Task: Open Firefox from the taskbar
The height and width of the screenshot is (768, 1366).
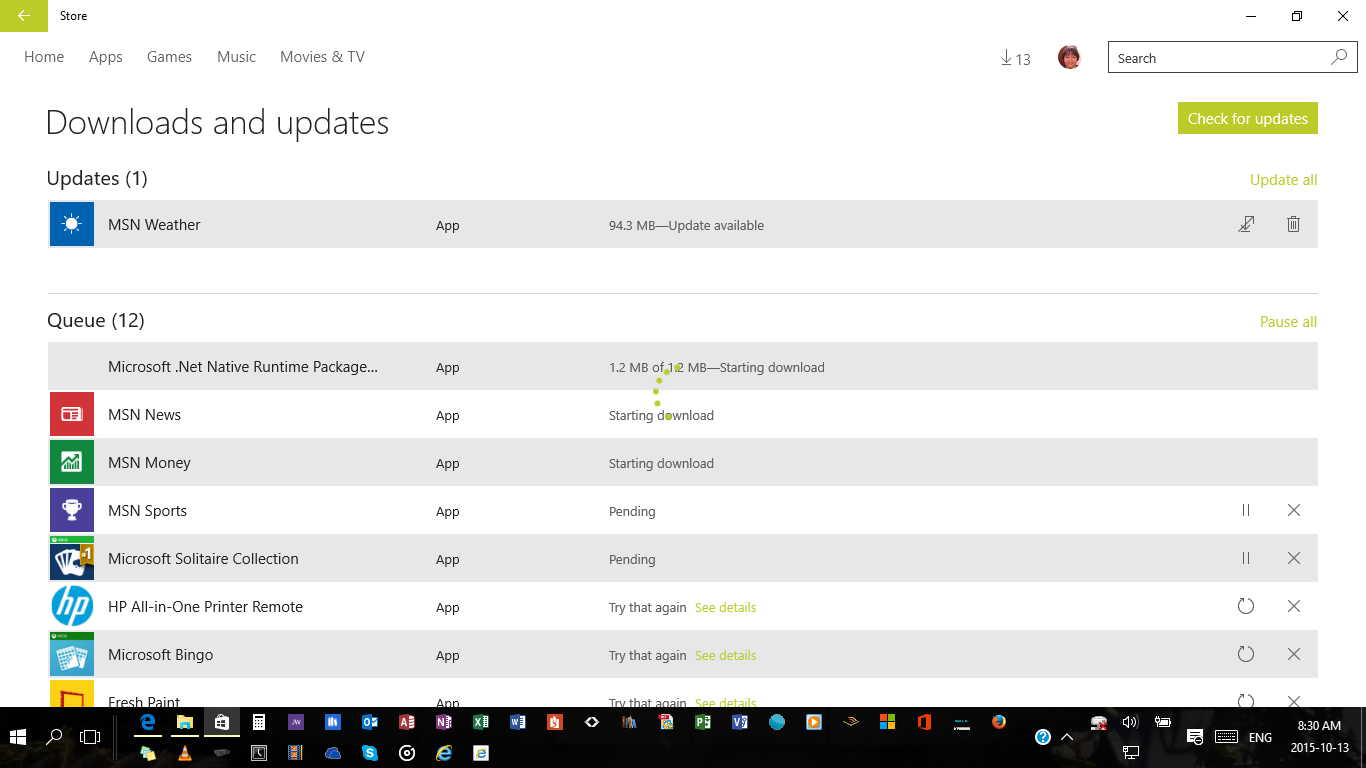Action: pyautogui.click(x=999, y=721)
